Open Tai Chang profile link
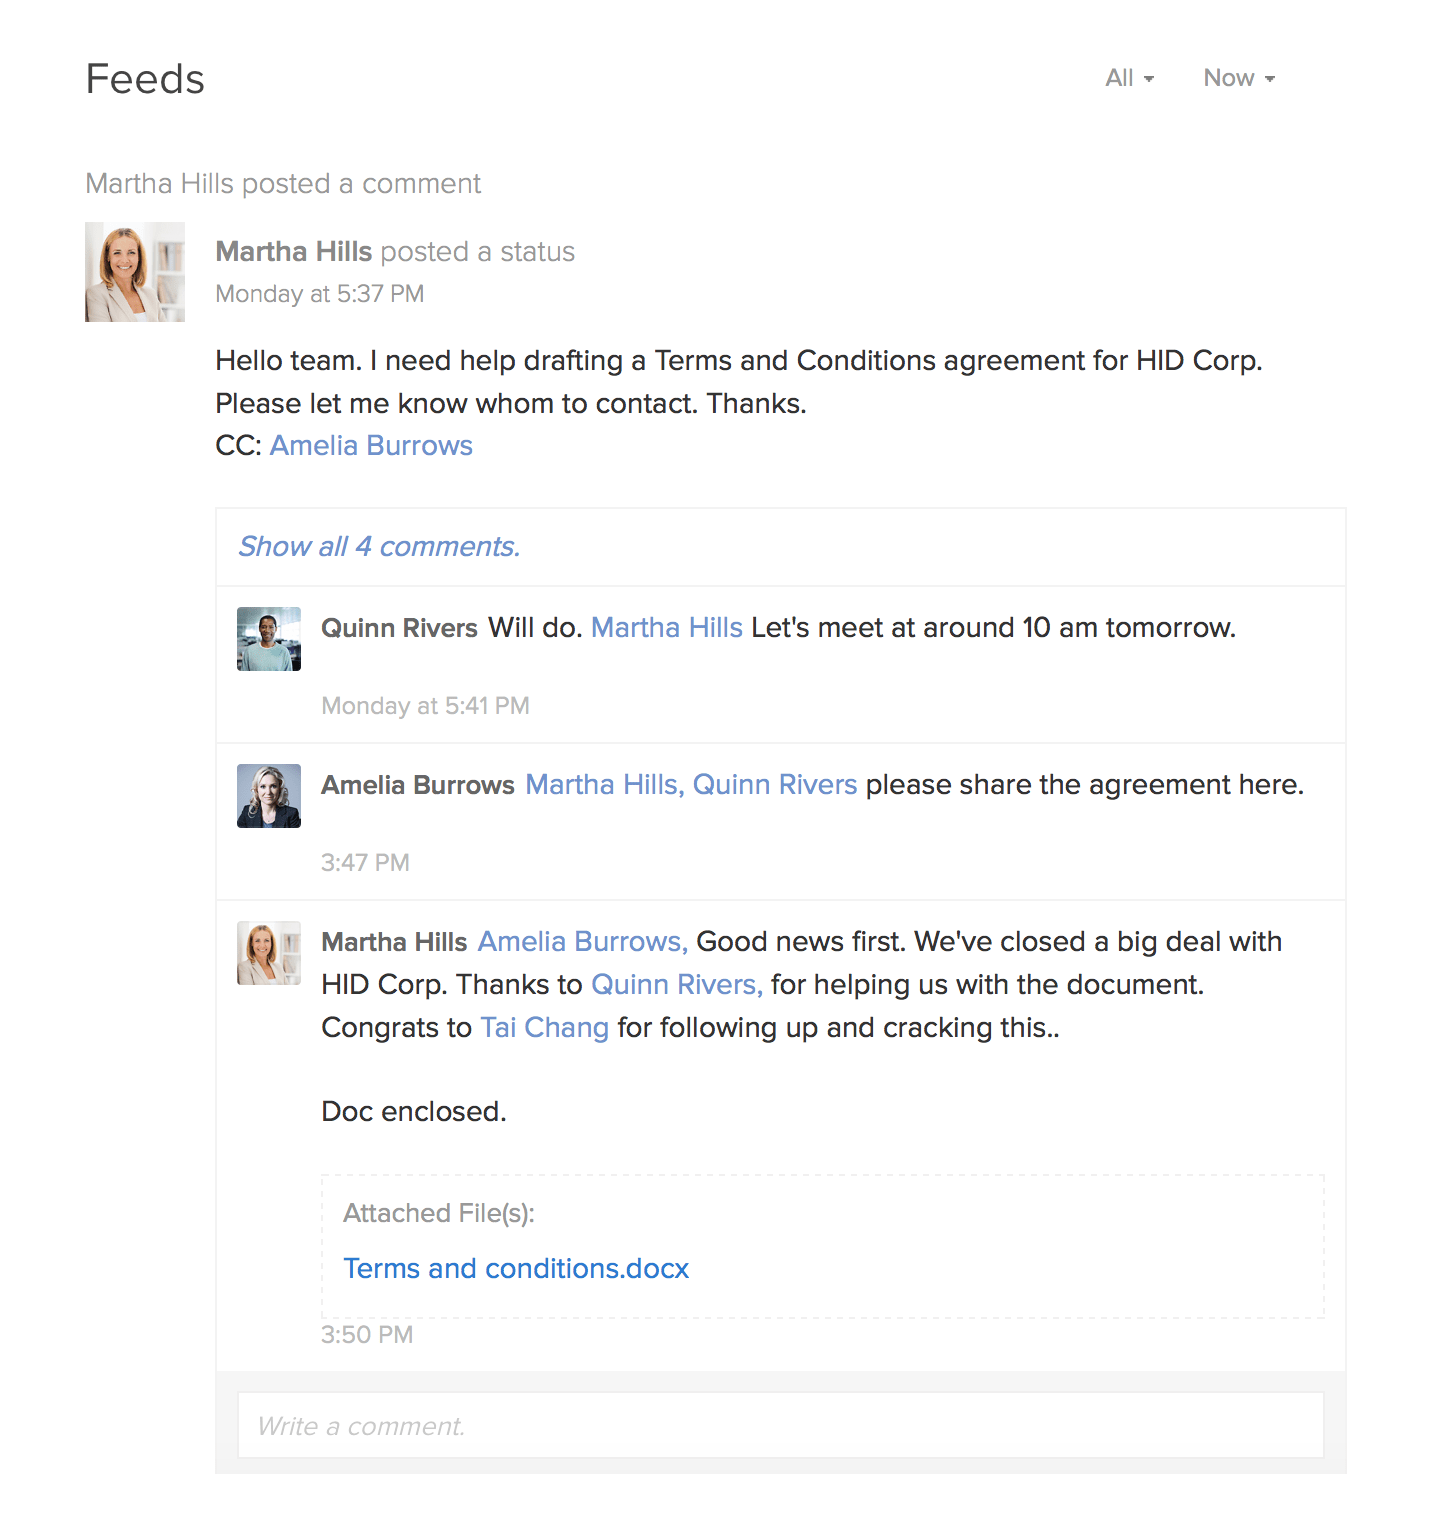This screenshot has height=1534, width=1455. [x=544, y=1027]
